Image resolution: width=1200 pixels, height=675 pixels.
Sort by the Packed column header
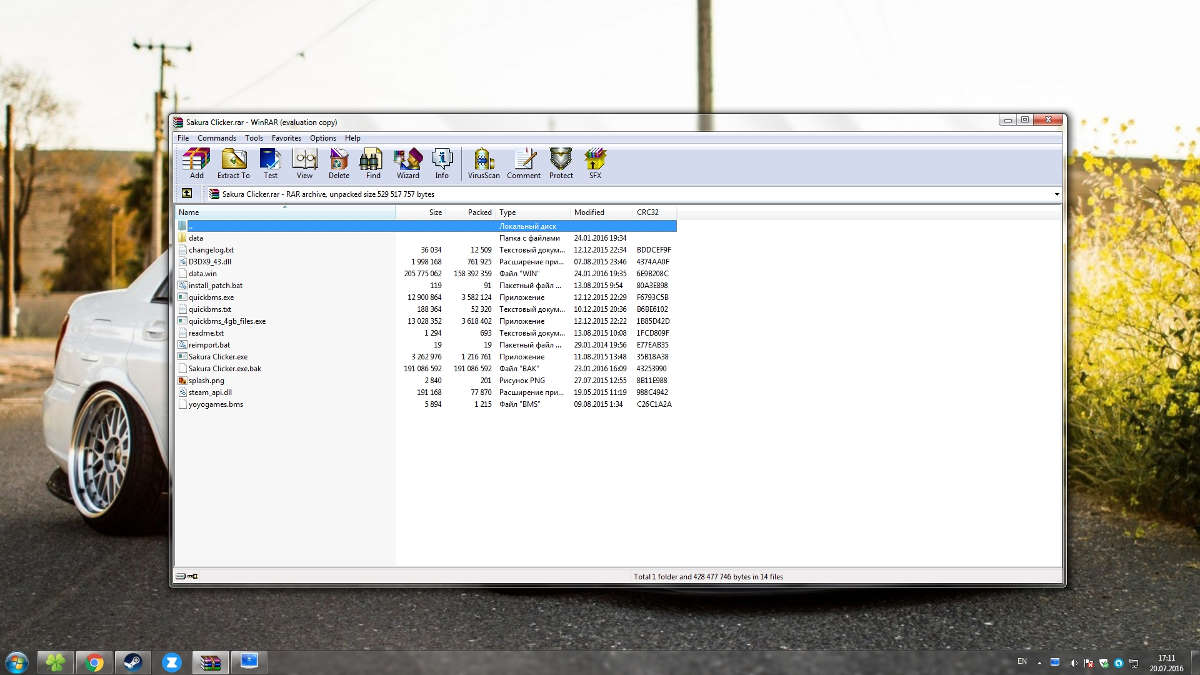point(470,212)
